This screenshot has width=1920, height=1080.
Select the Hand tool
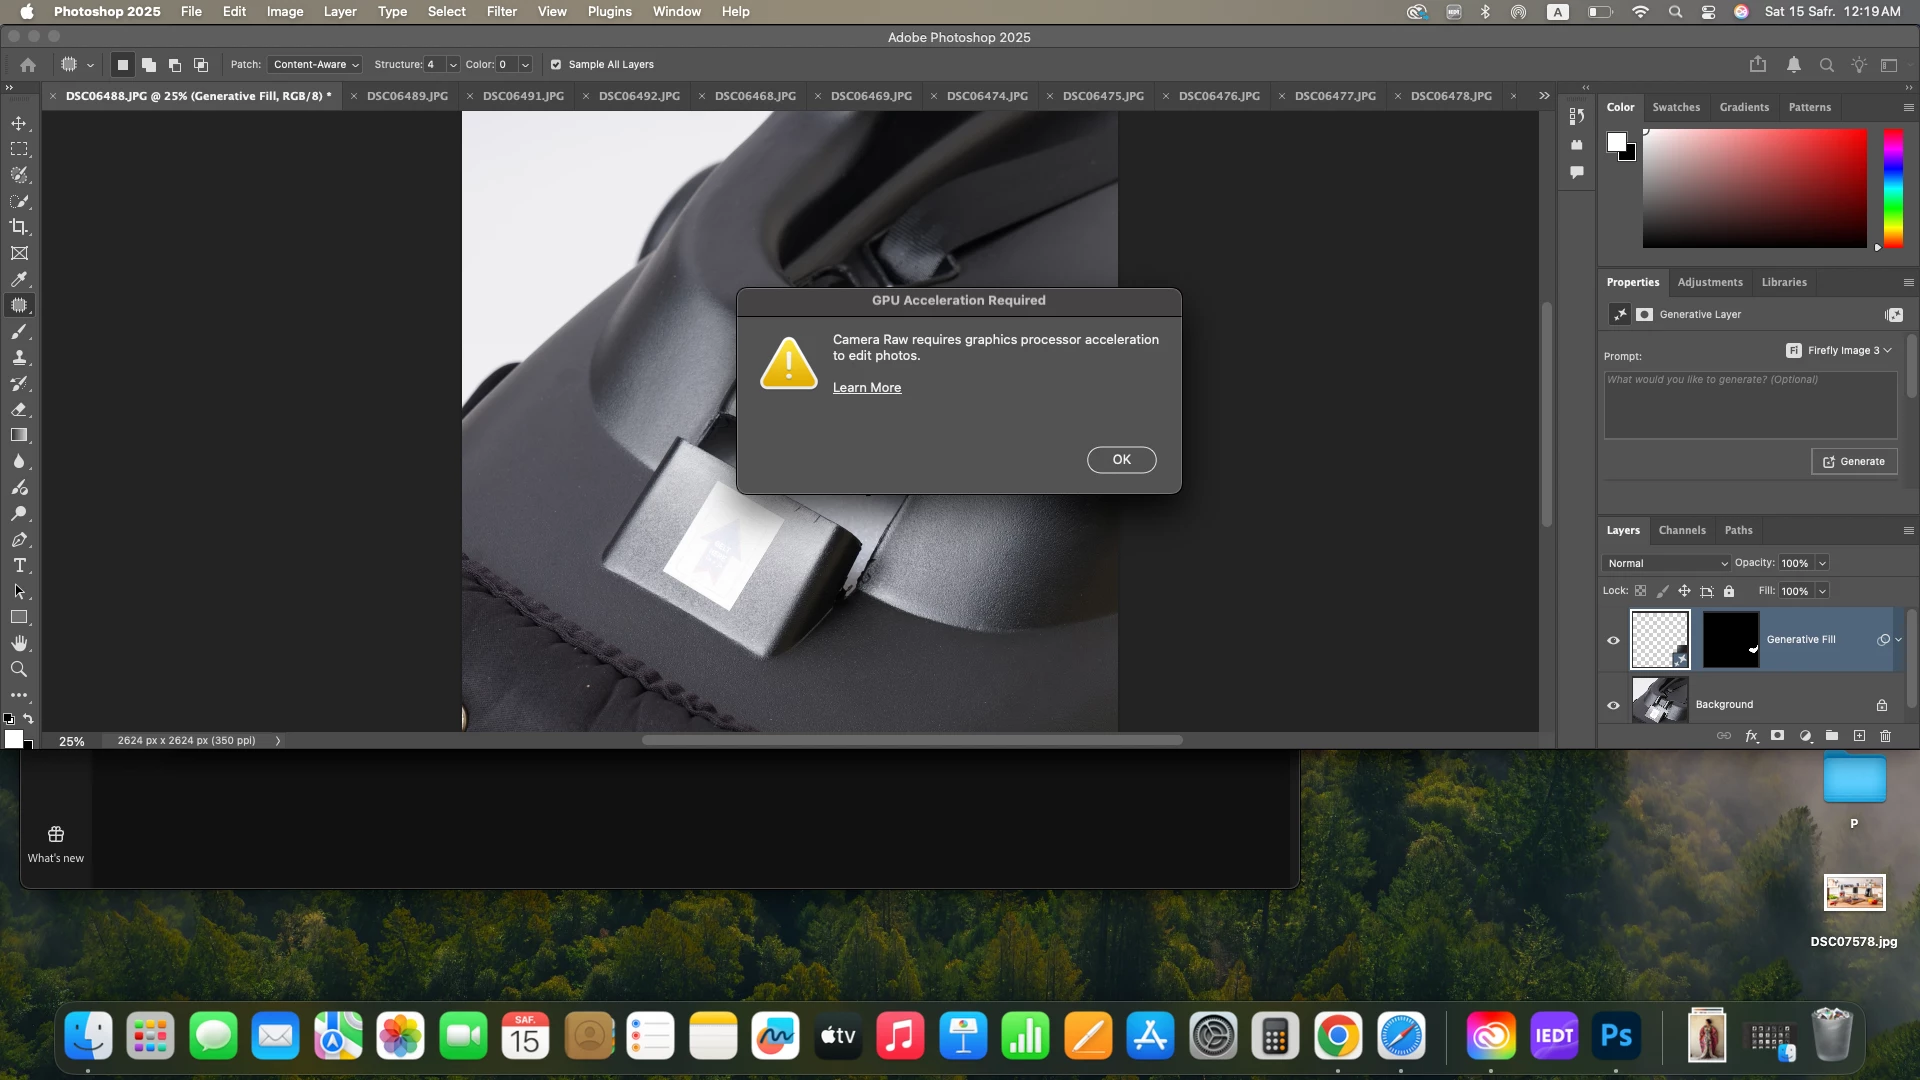[19, 643]
